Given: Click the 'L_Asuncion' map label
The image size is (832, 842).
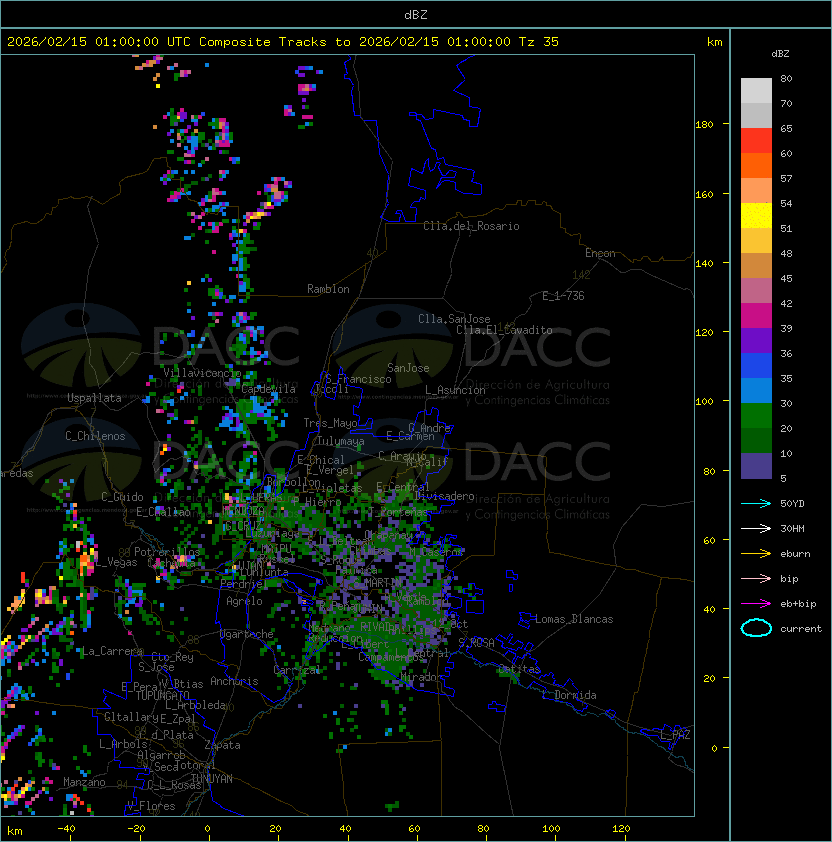Looking at the screenshot, I should tap(455, 390).
